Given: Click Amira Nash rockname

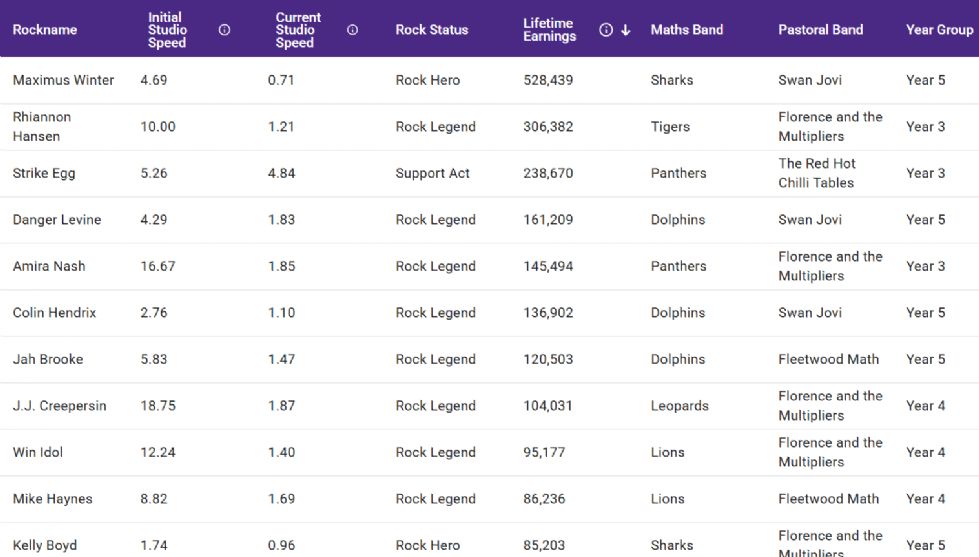Looking at the screenshot, I should point(49,266).
